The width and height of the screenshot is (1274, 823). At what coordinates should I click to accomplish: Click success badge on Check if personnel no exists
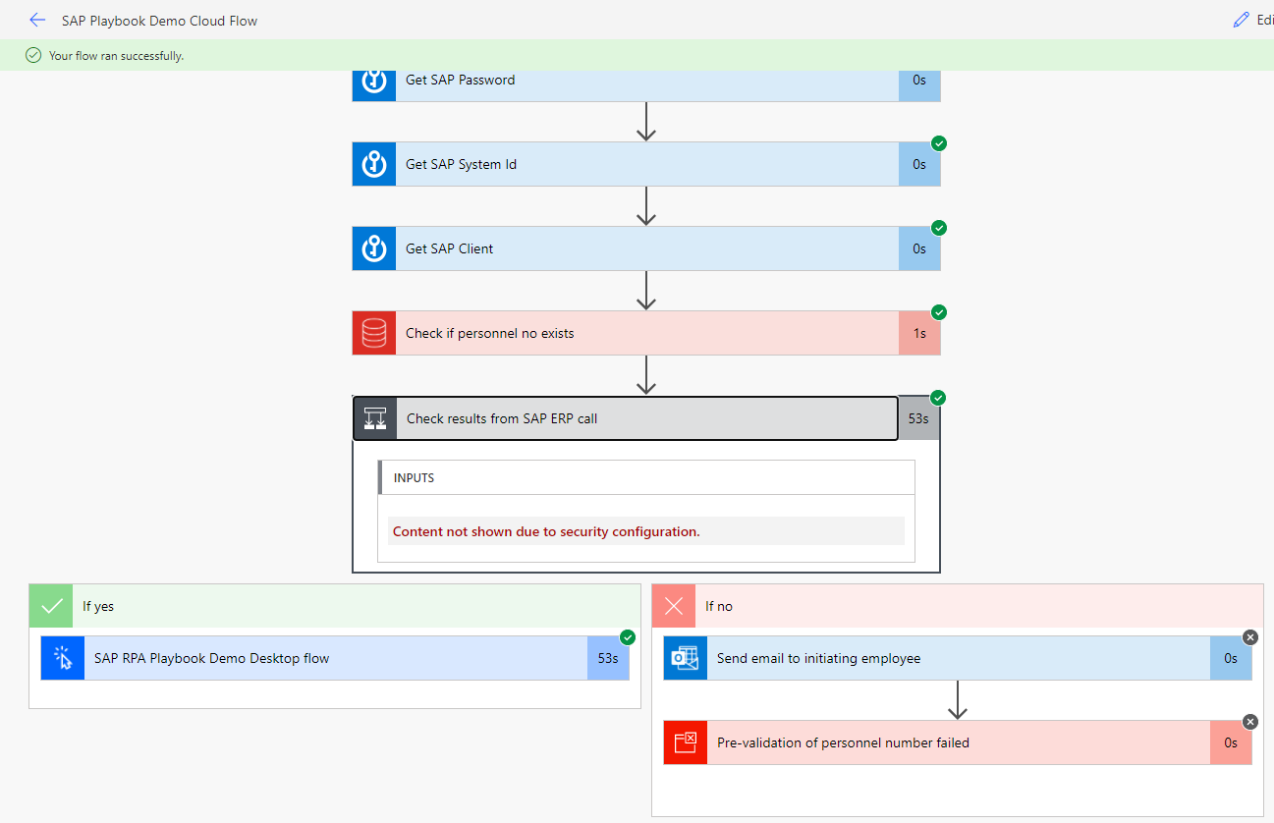point(939,312)
